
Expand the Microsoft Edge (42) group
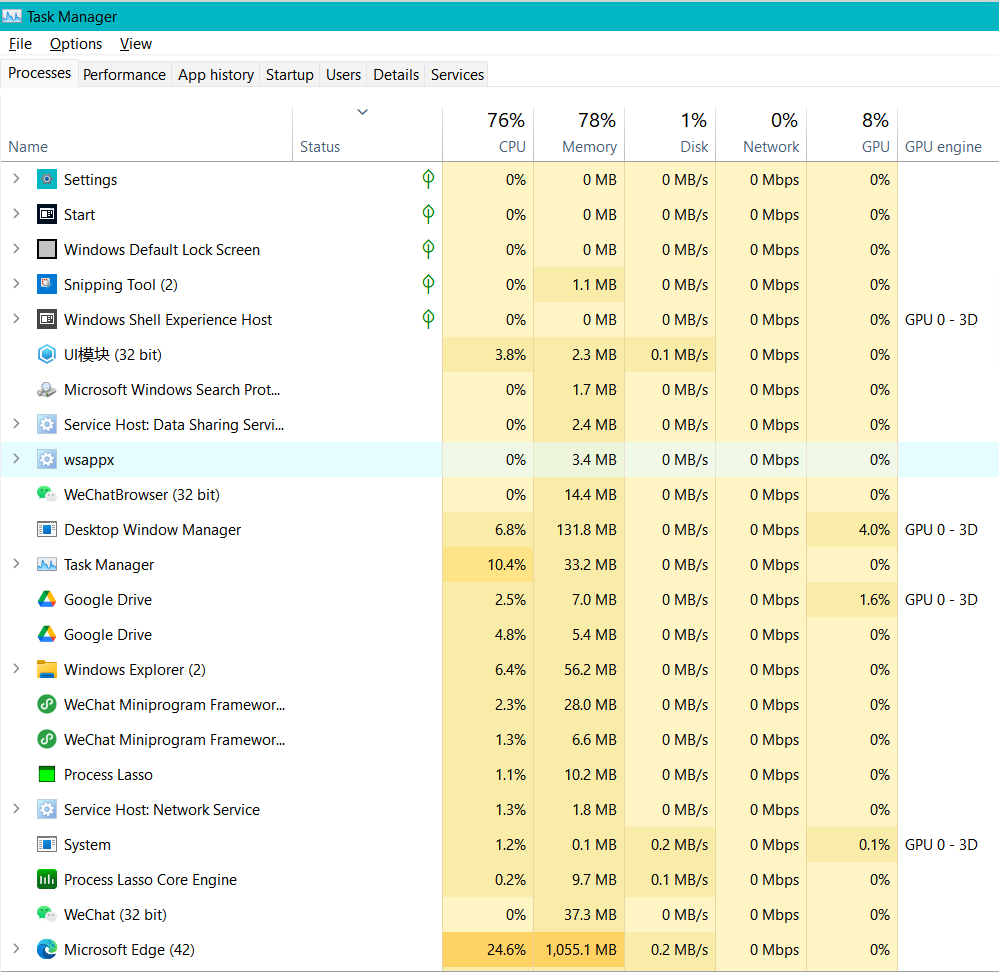(17, 950)
